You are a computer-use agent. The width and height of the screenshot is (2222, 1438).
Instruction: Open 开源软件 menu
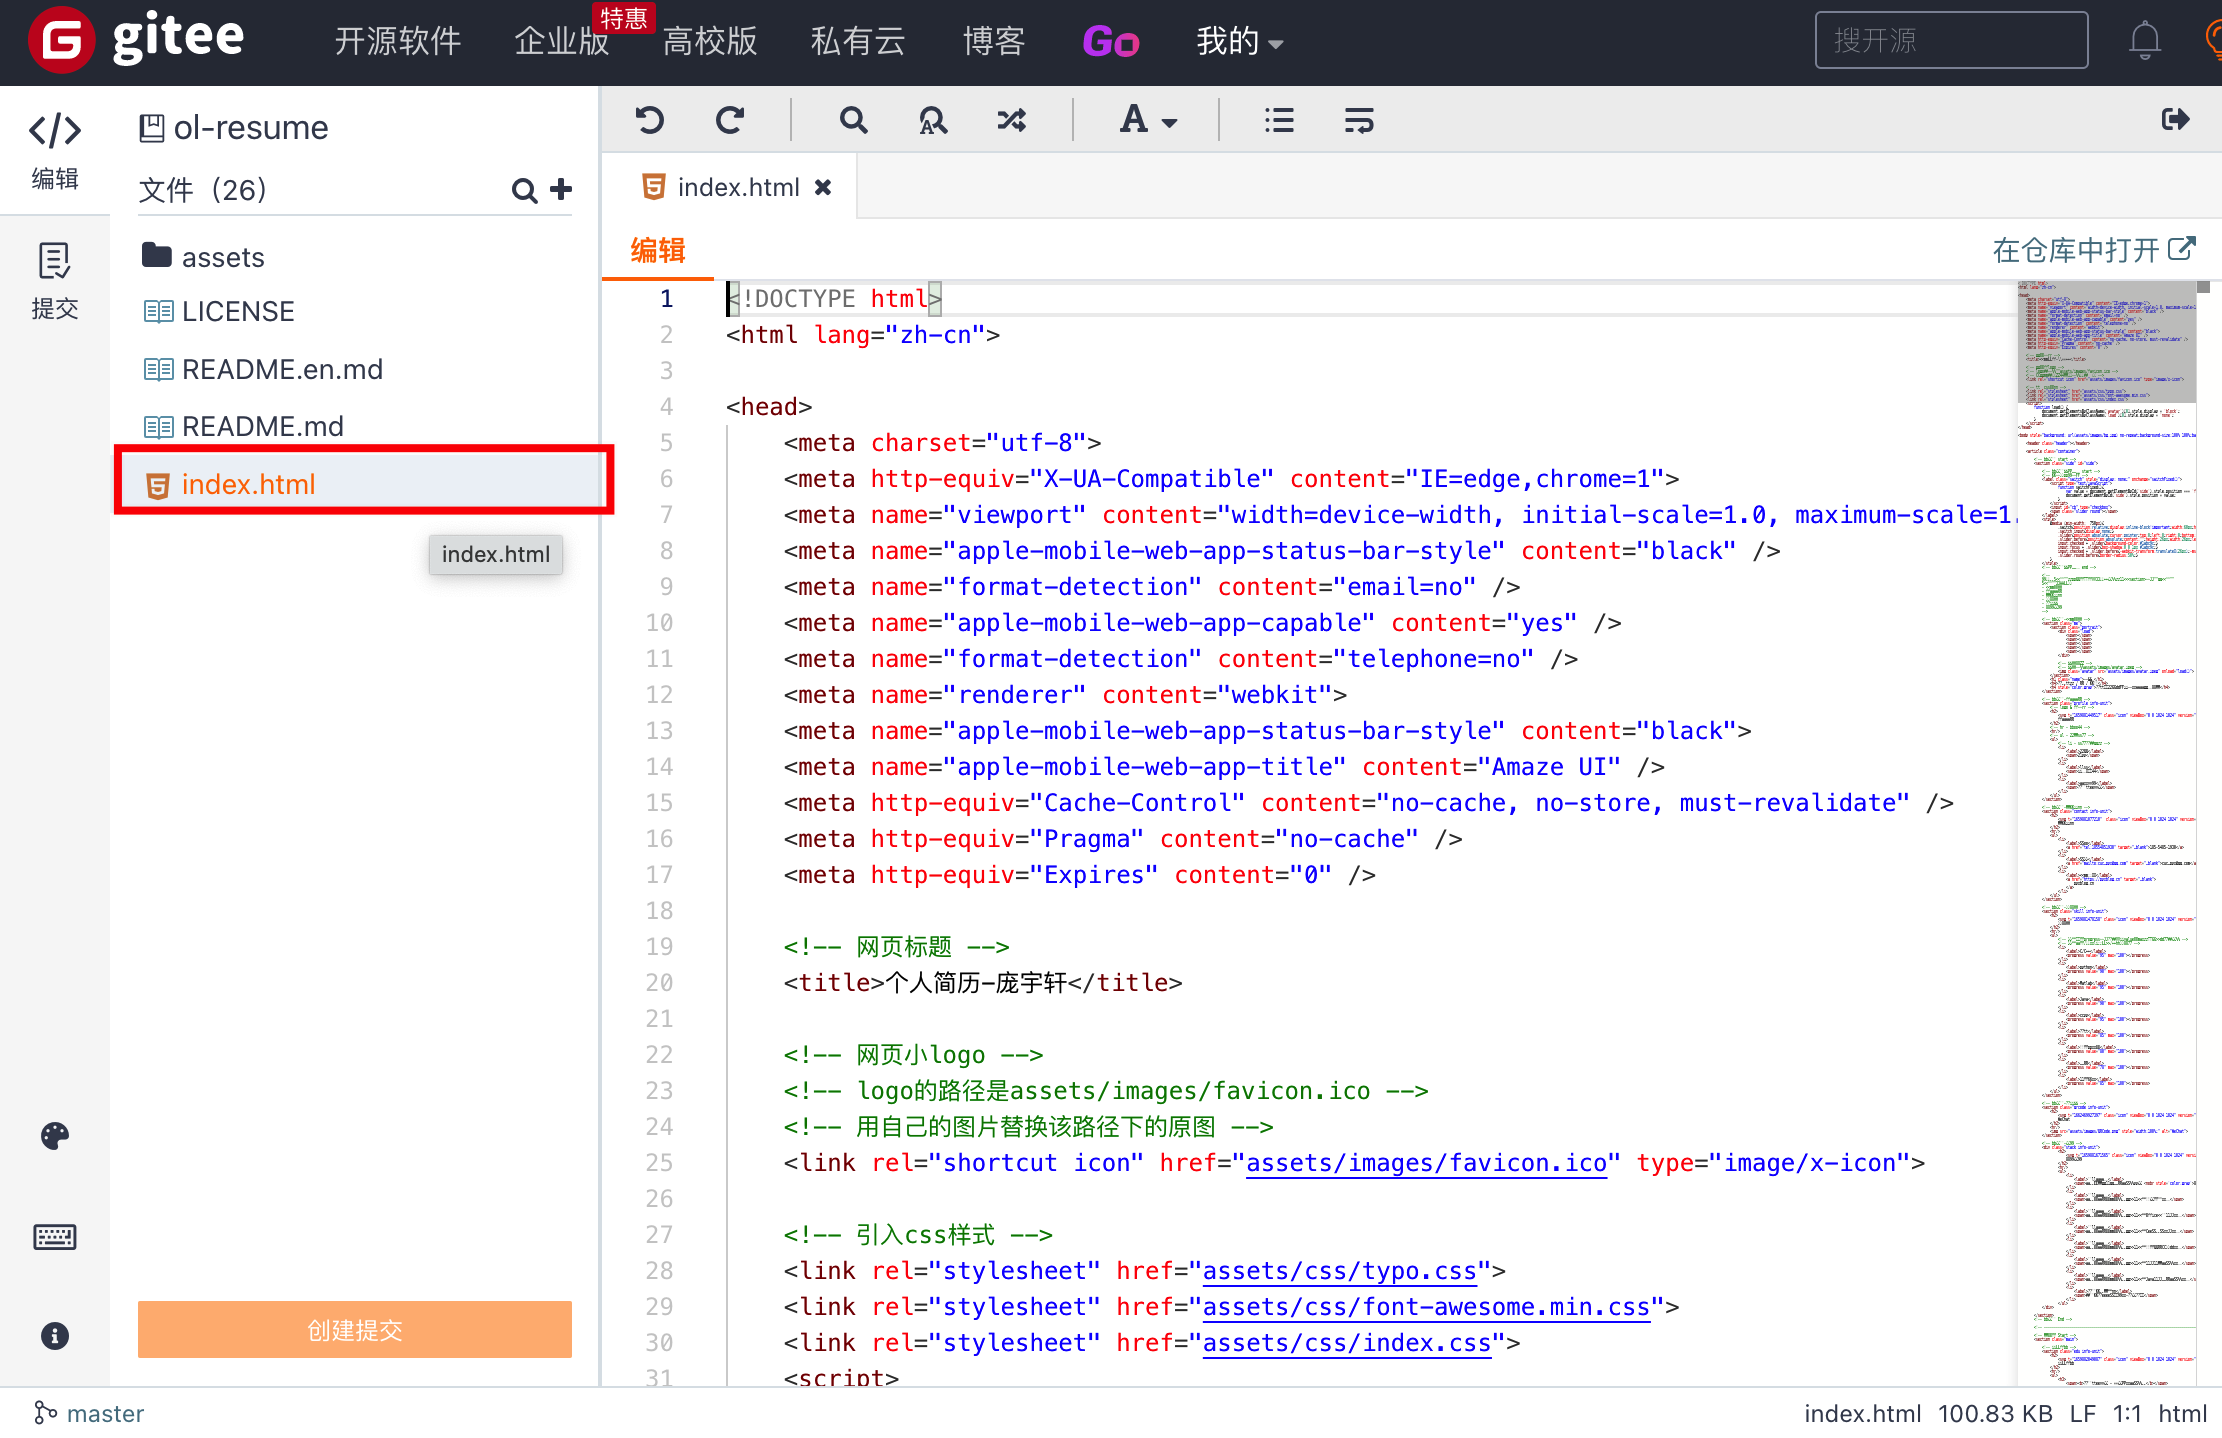tap(398, 41)
